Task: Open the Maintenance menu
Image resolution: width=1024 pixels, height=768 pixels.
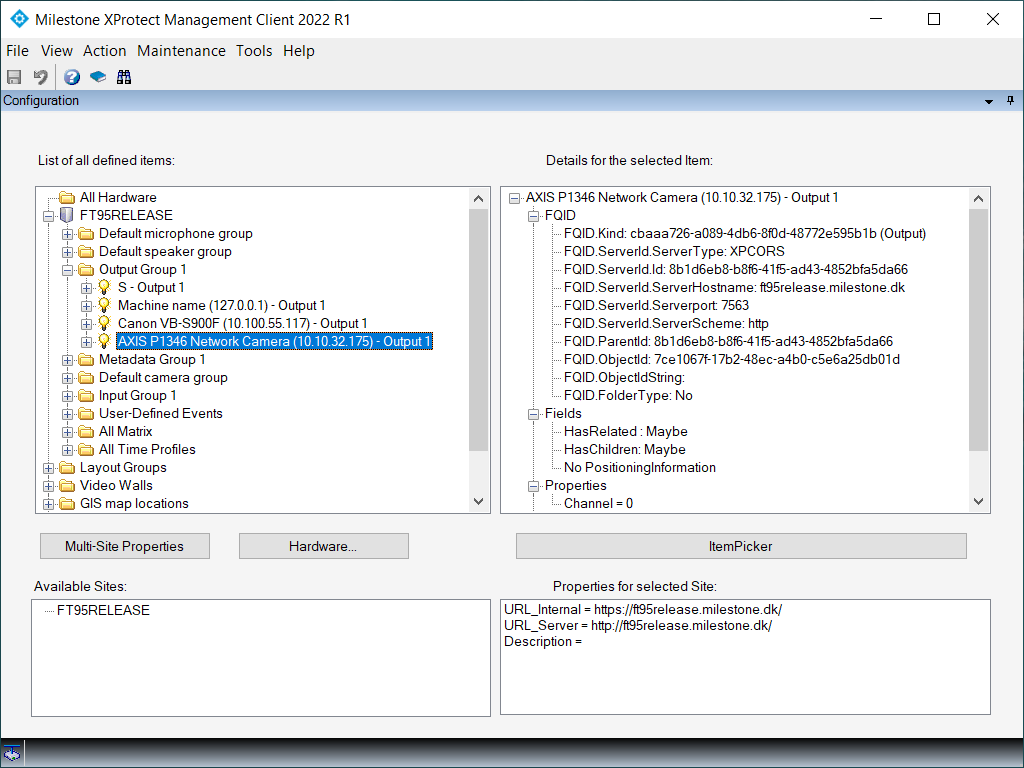Action: (182, 50)
